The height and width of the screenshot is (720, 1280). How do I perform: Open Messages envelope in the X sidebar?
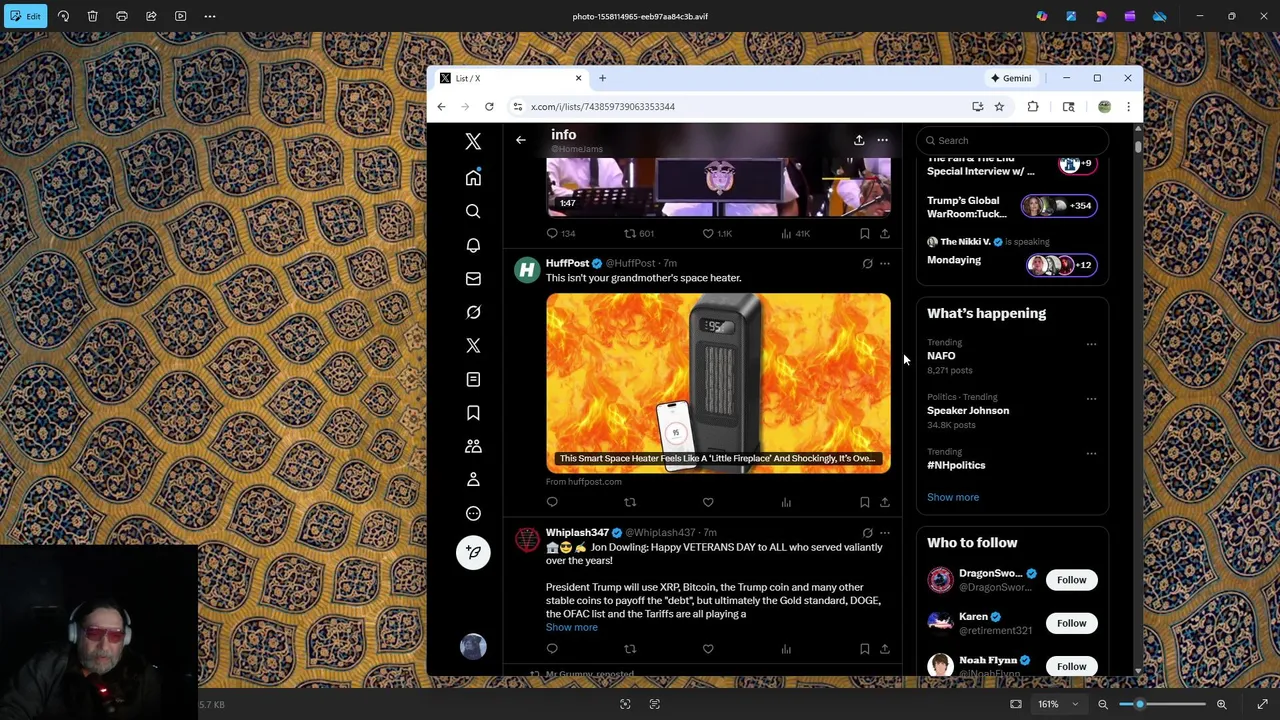pyautogui.click(x=473, y=278)
